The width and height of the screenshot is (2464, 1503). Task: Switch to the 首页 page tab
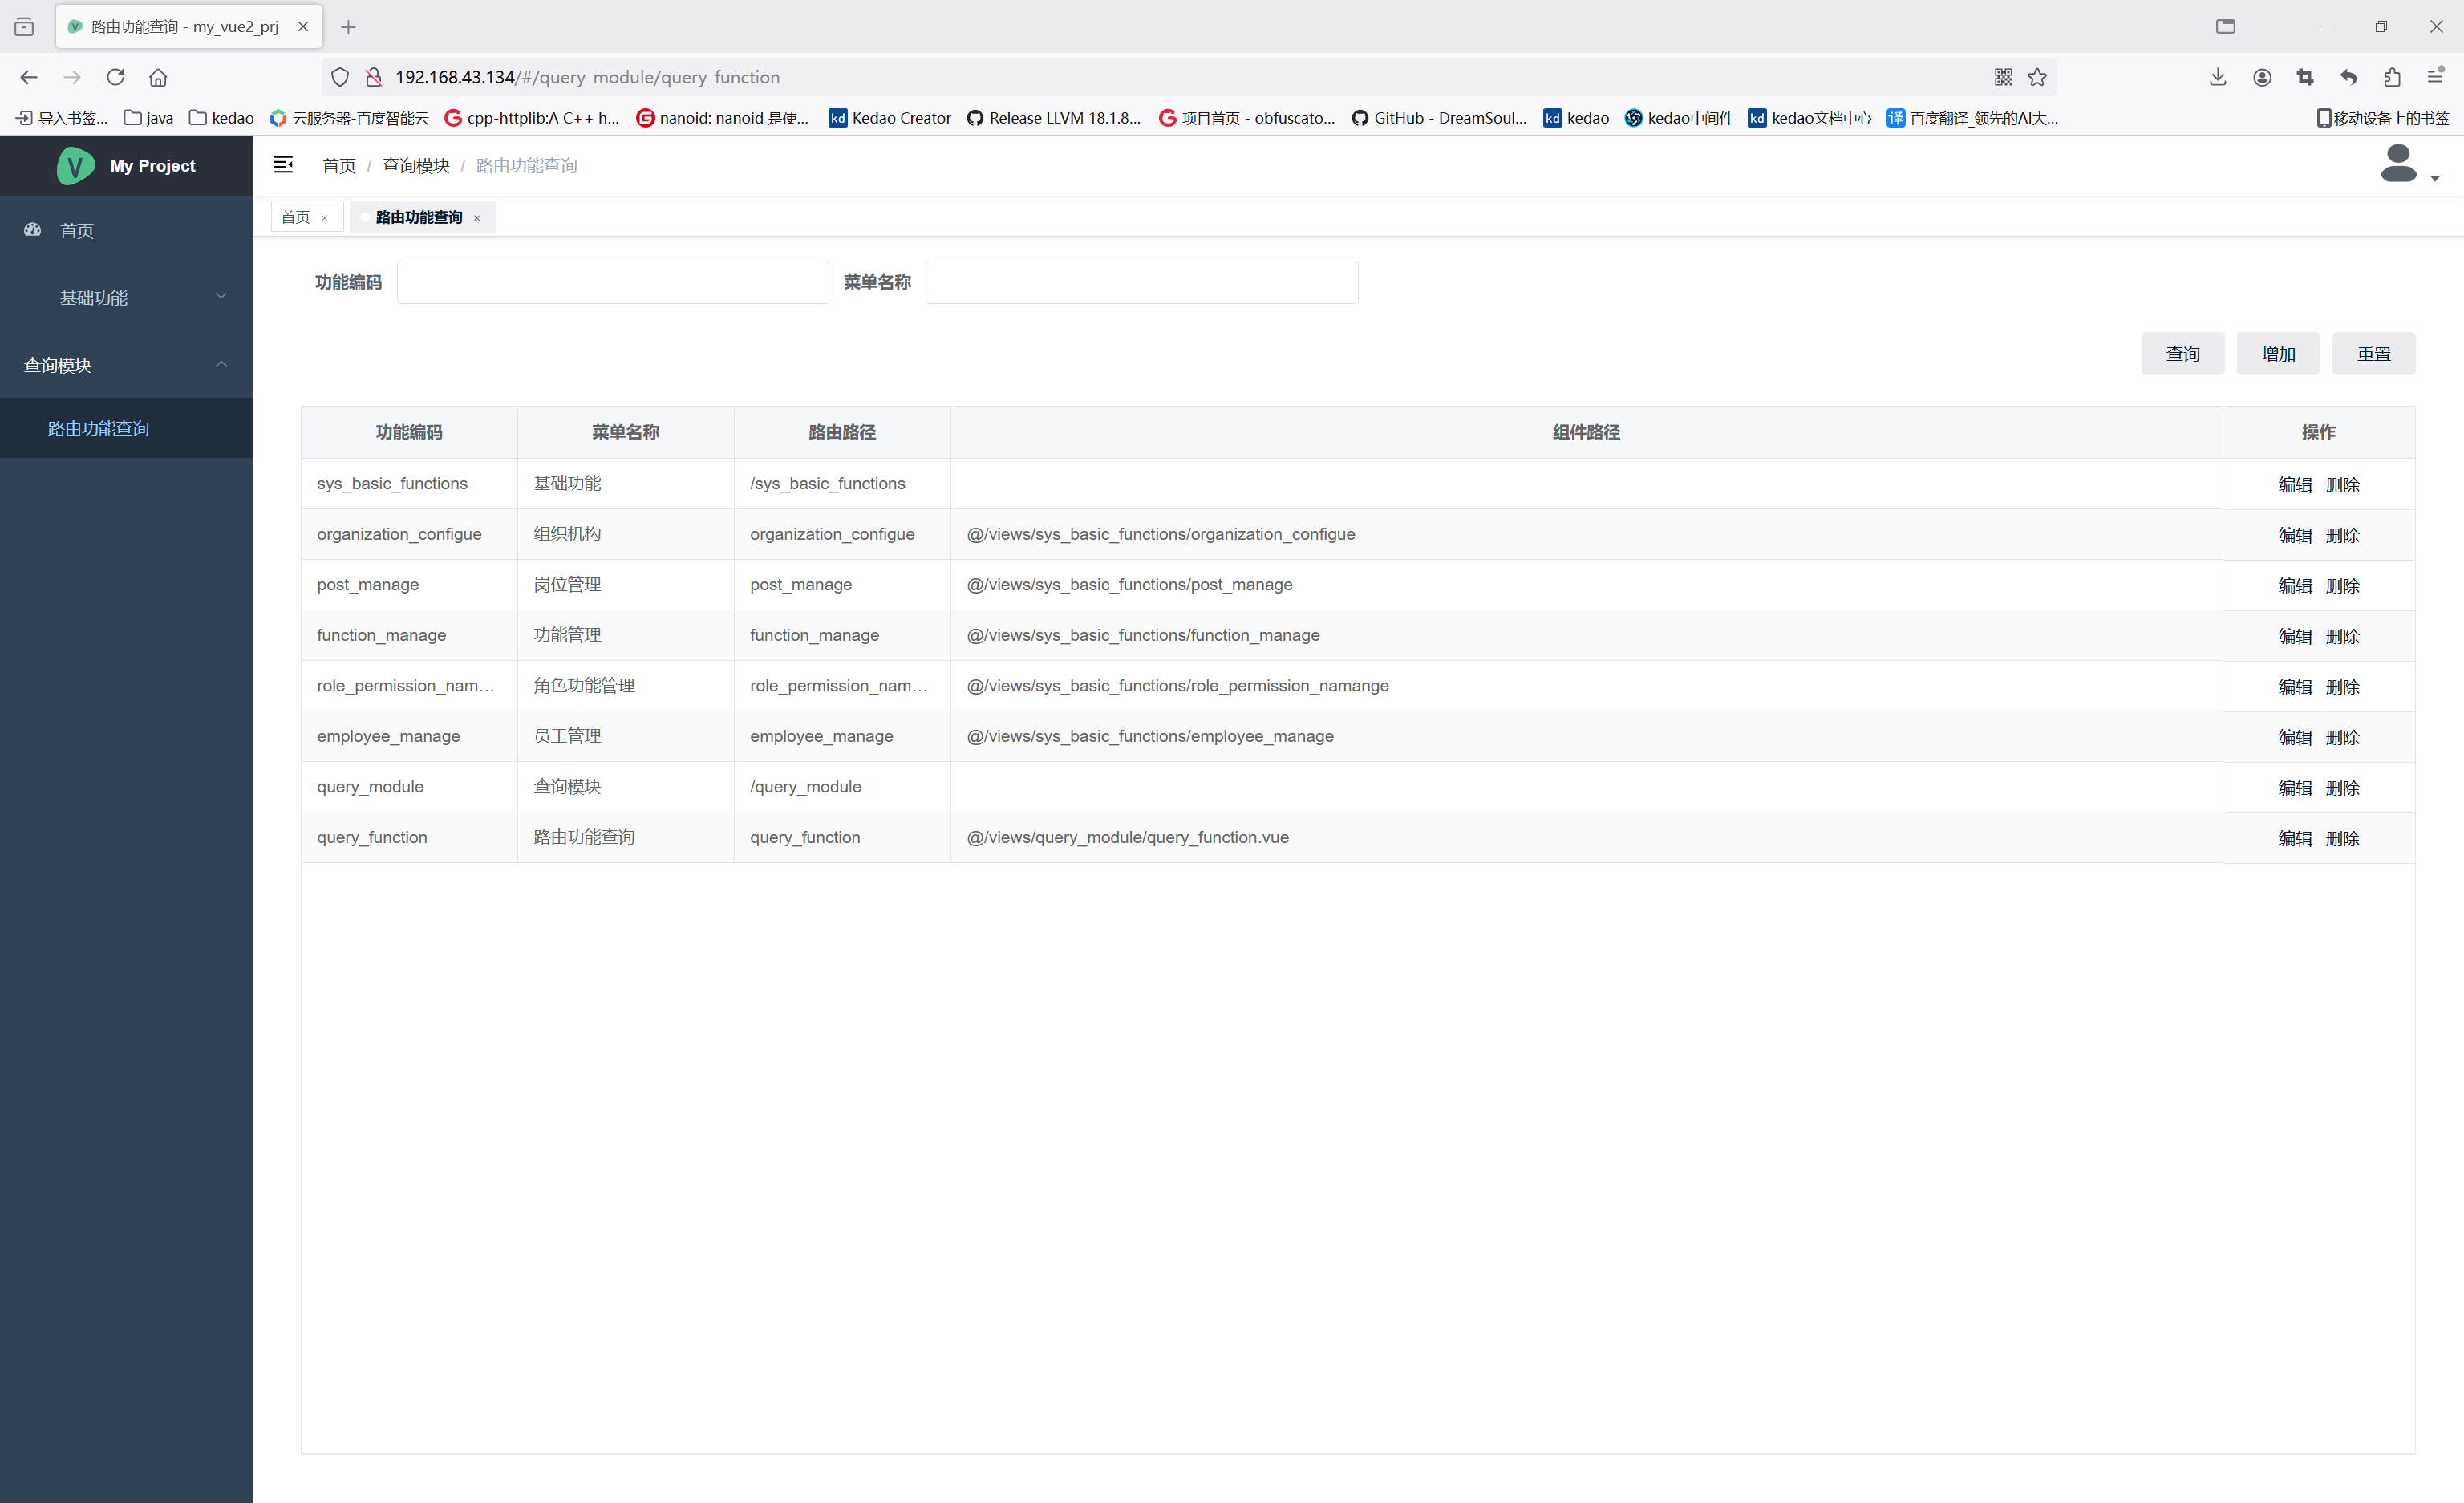coord(296,217)
